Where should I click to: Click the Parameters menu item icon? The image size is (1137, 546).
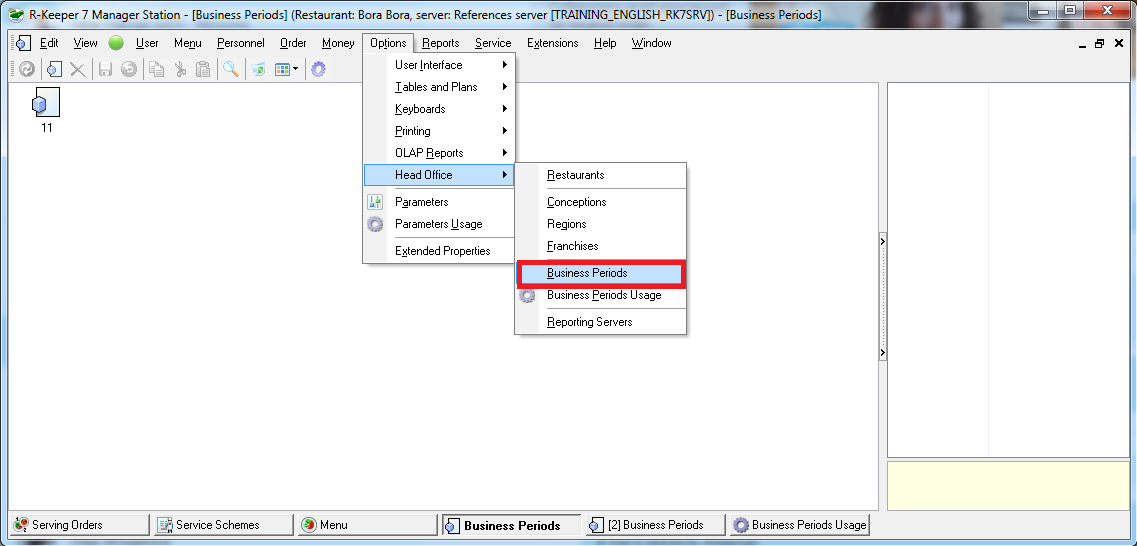[x=375, y=202]
